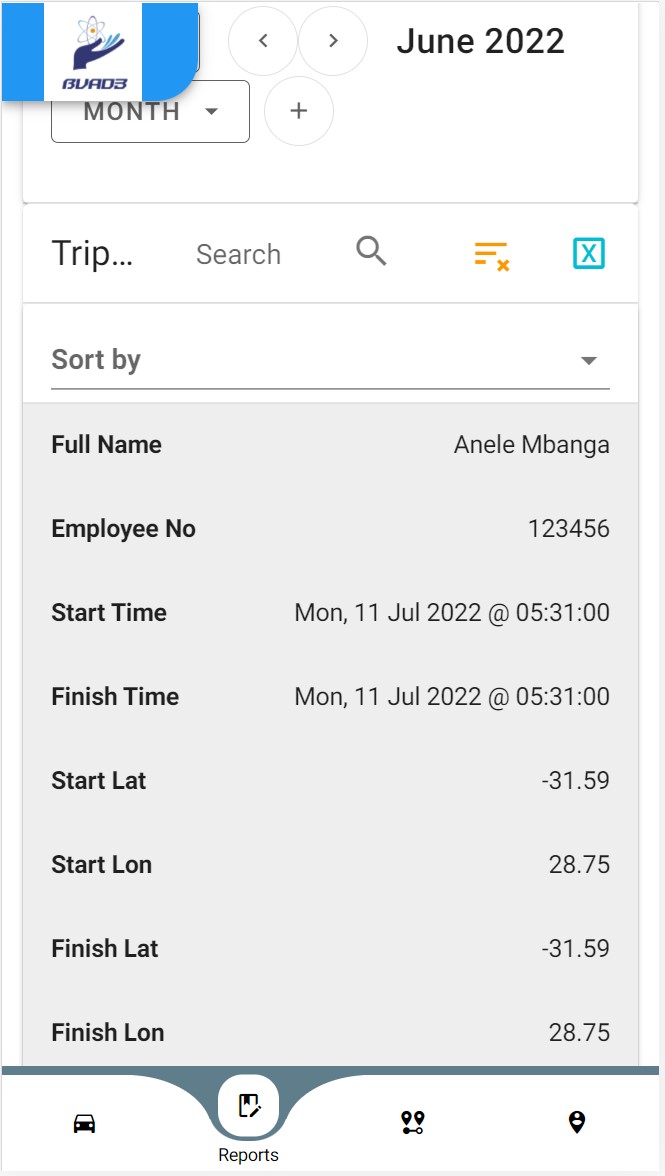This screenshot has height=1176, width=665.
Task: Click the previous month chevron arrow
Action: [263, 41]
